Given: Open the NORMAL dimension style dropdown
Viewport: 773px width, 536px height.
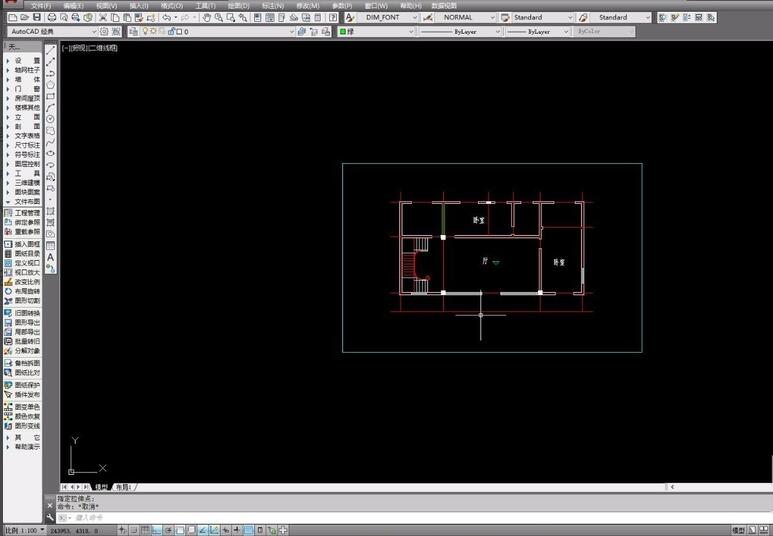Looking at the screenshot, I should point(492,17).
